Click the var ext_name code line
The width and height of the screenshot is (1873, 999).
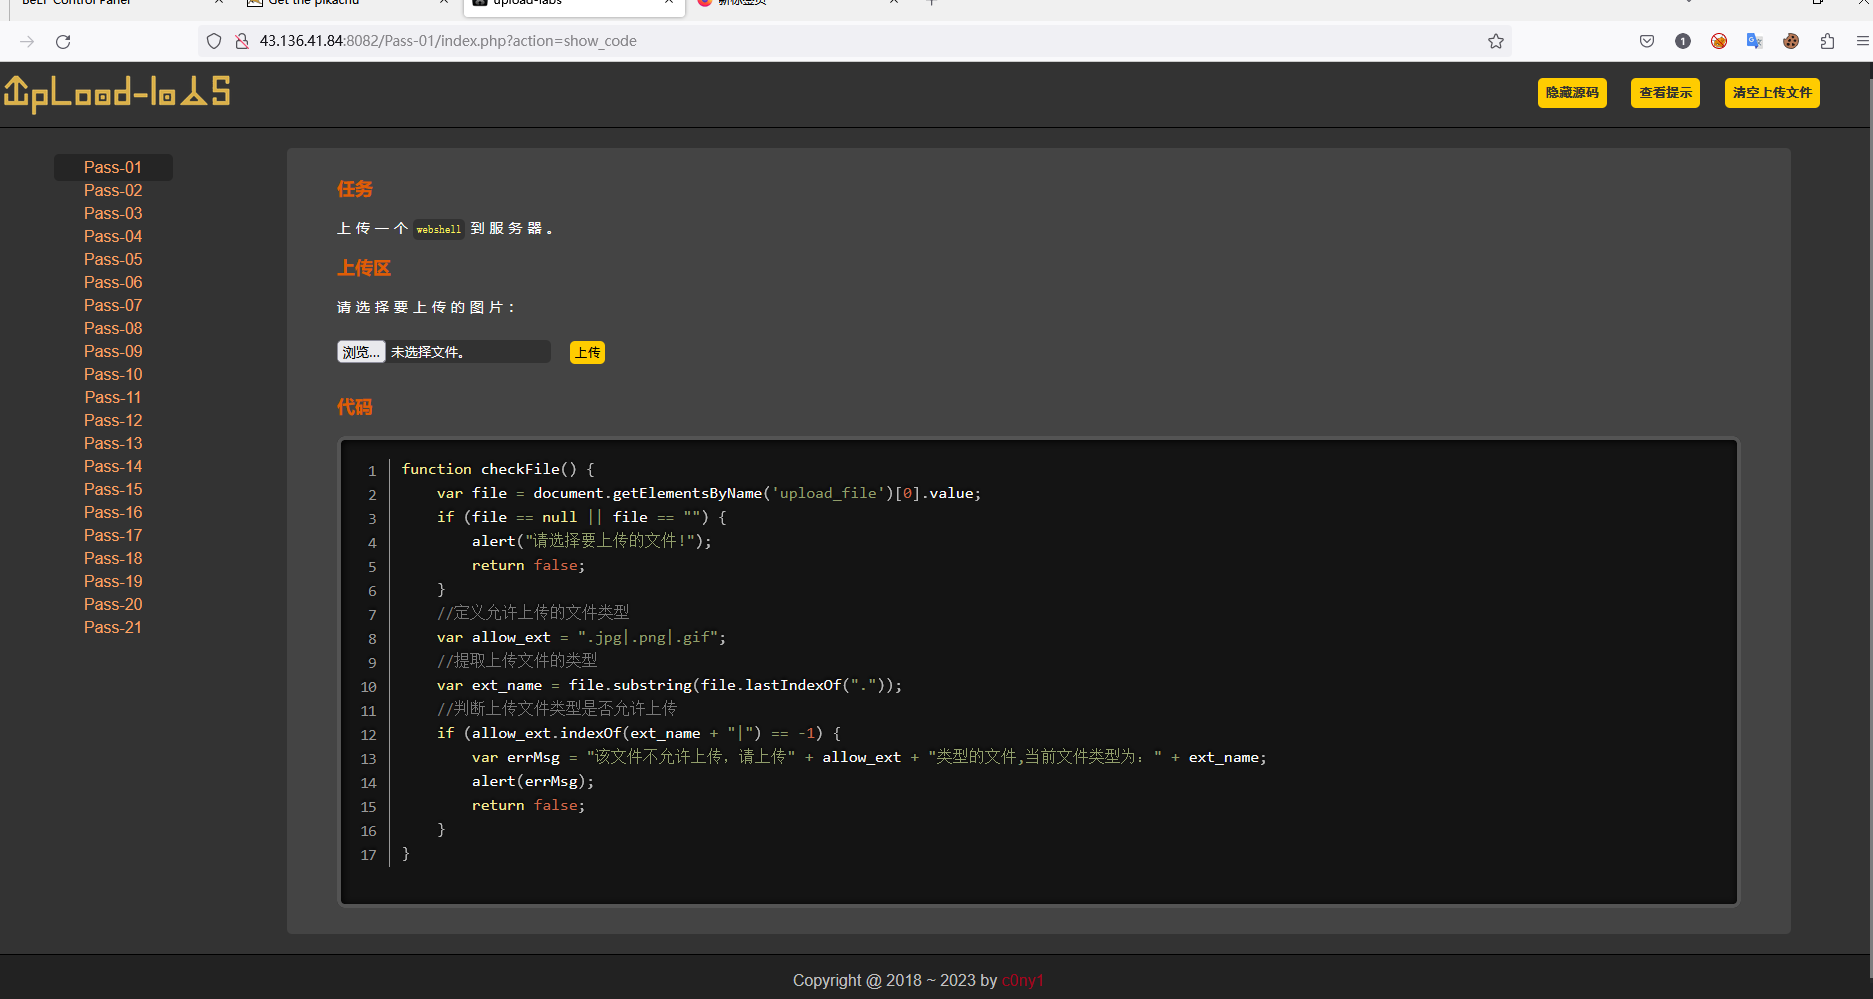670,685
